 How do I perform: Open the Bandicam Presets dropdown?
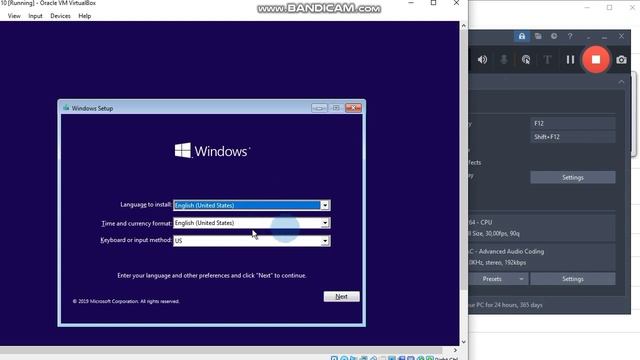click(498, 279)
